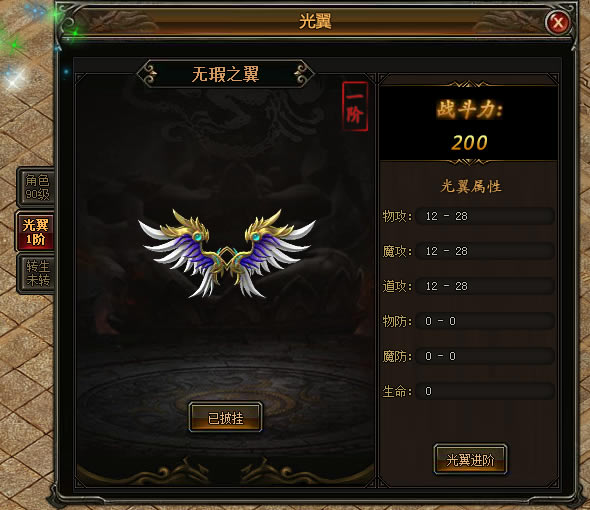The height and width of the screenshot is (510, 590).
Task: Click the red 一阶 rank badge
Action: pos(355,107)
